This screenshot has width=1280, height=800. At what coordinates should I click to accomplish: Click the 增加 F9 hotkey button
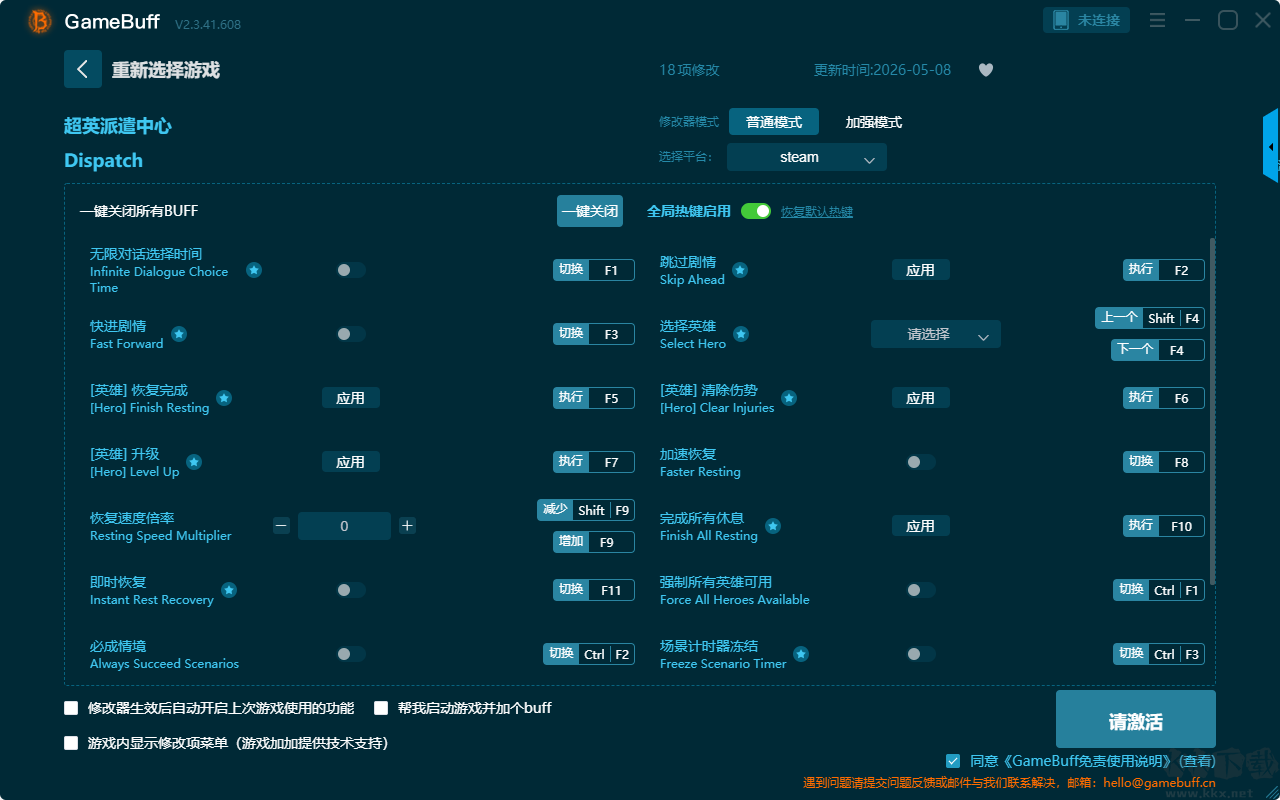pyautogui.click(x=594, y=542)
